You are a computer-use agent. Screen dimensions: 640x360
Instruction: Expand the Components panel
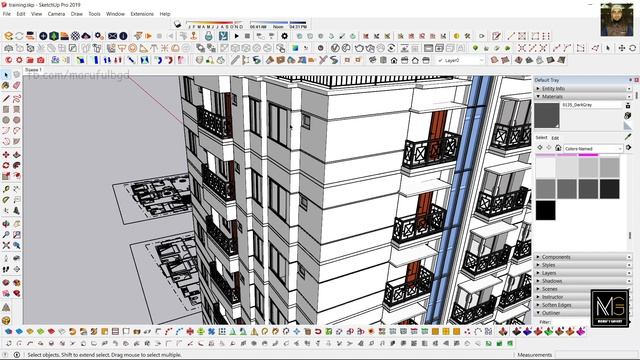coord(584,257)
